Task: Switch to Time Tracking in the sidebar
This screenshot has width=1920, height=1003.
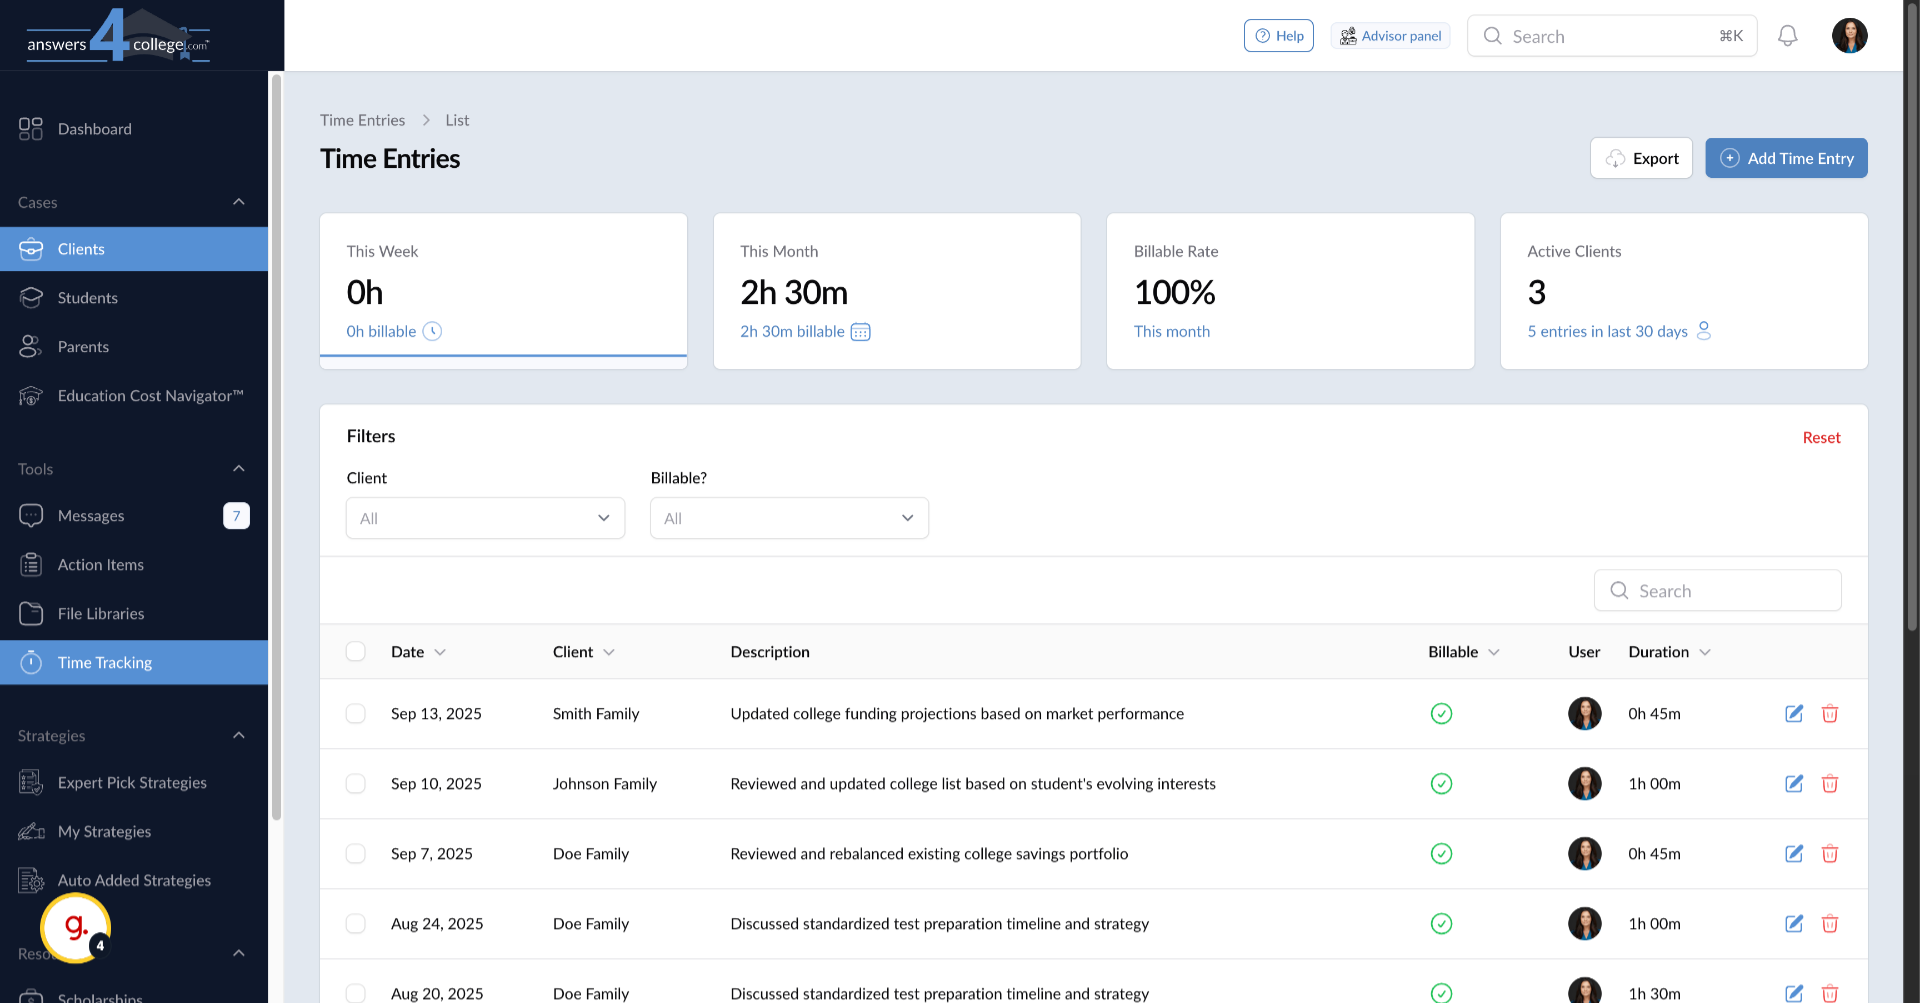Action: click(104, 662)
